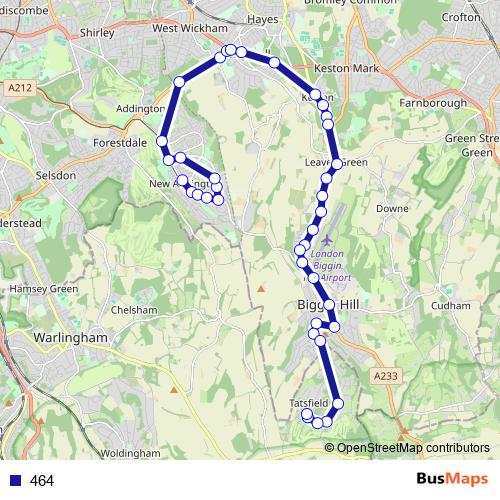Open the BusMaps logo link
The width and height of the screenshot is (500, 500).
[452, 479]
